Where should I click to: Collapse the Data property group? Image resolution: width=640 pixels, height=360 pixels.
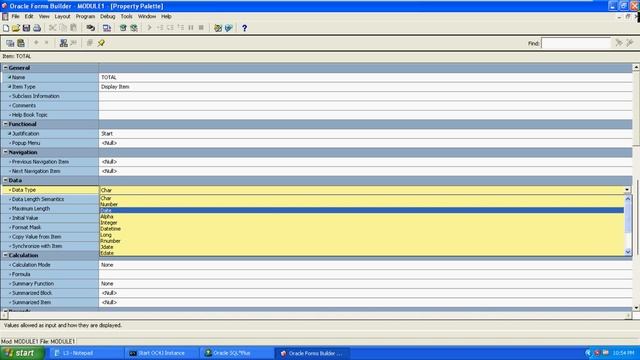pyautogui.click(x=6, y=180)
